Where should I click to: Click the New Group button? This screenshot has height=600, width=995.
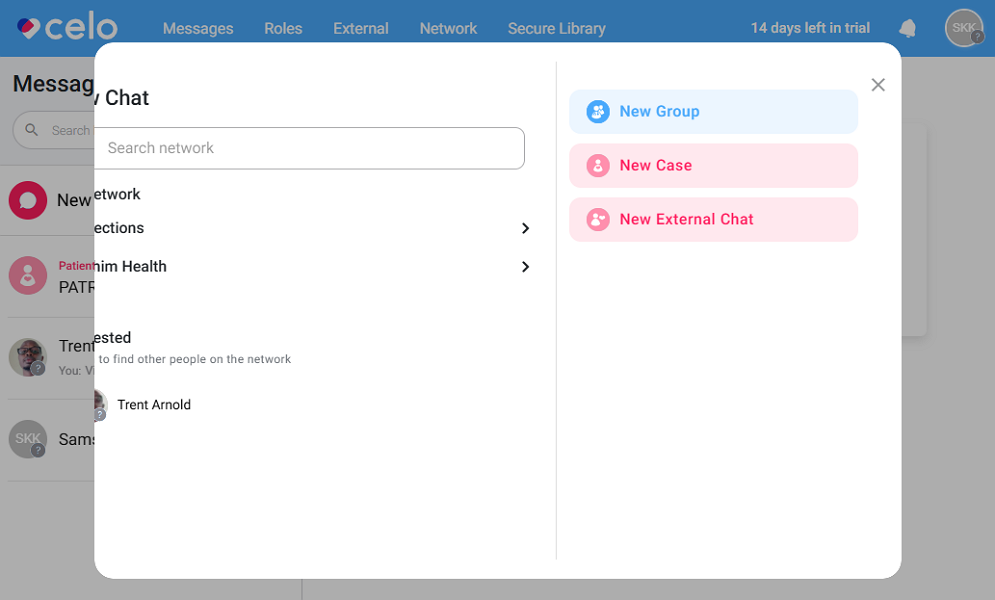[713, 112]
